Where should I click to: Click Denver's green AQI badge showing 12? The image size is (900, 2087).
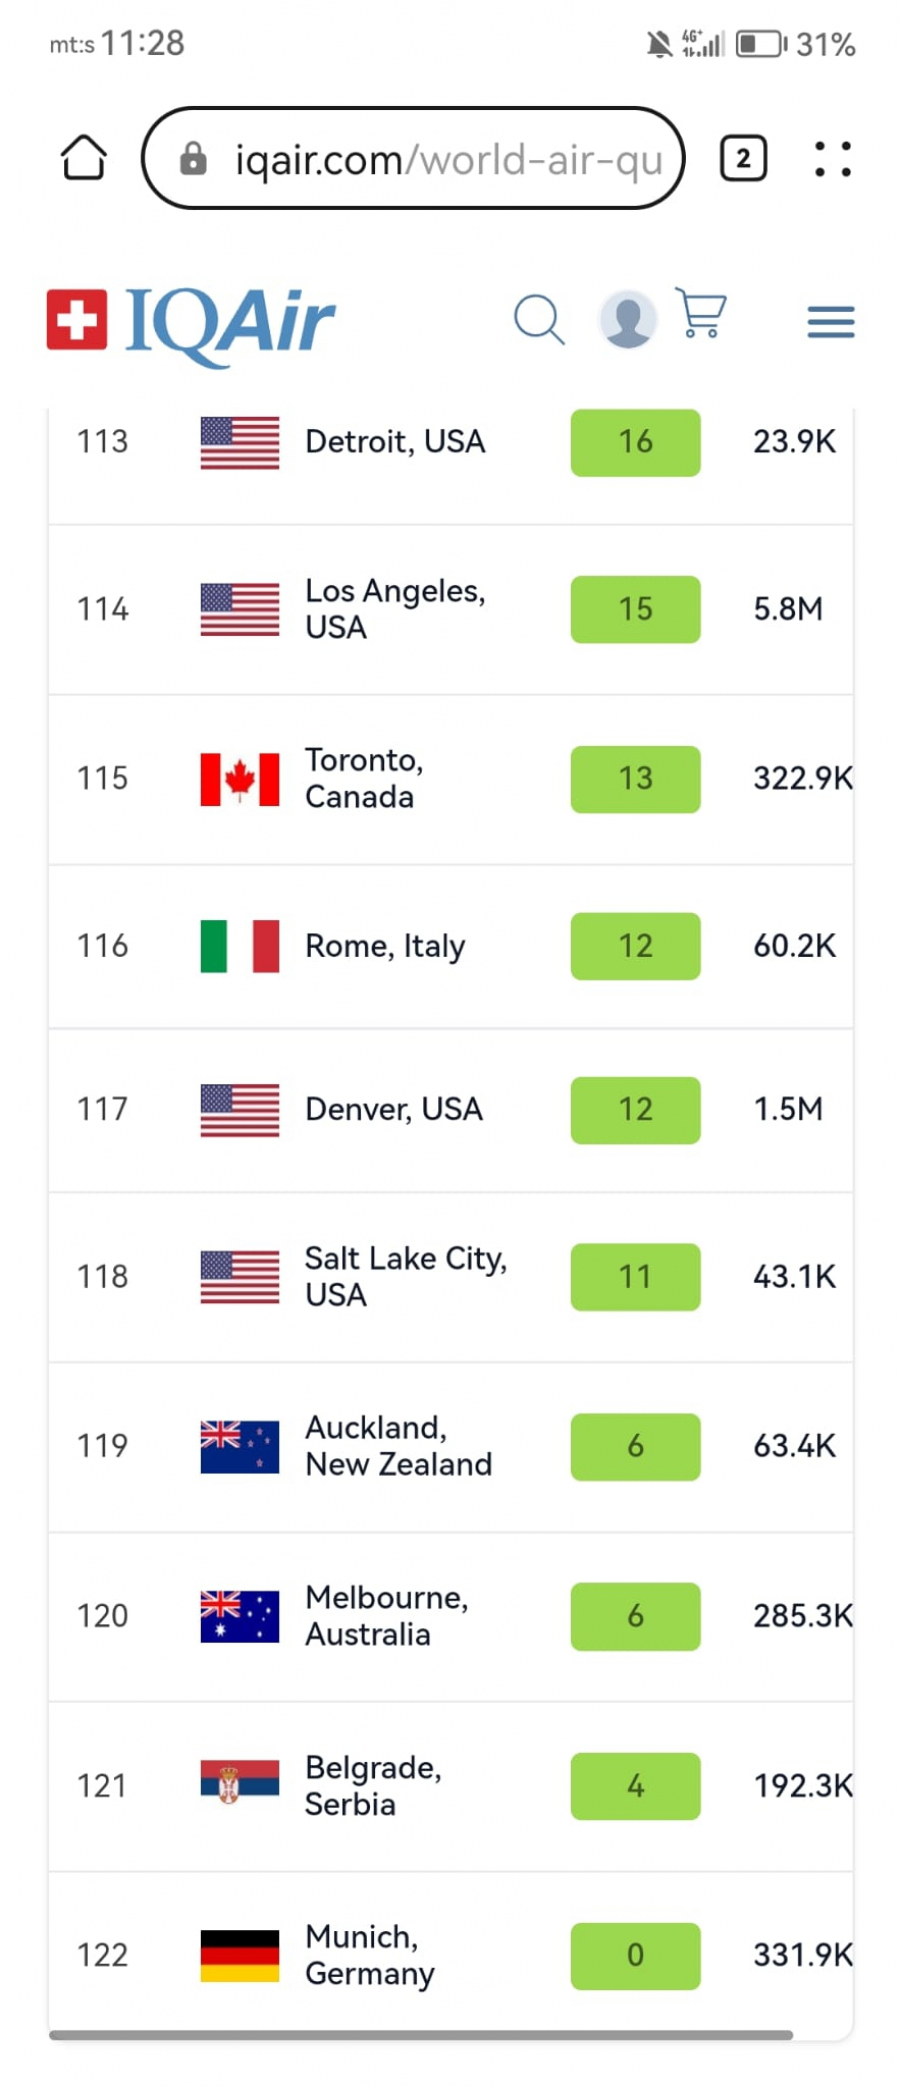point(634,1109)
